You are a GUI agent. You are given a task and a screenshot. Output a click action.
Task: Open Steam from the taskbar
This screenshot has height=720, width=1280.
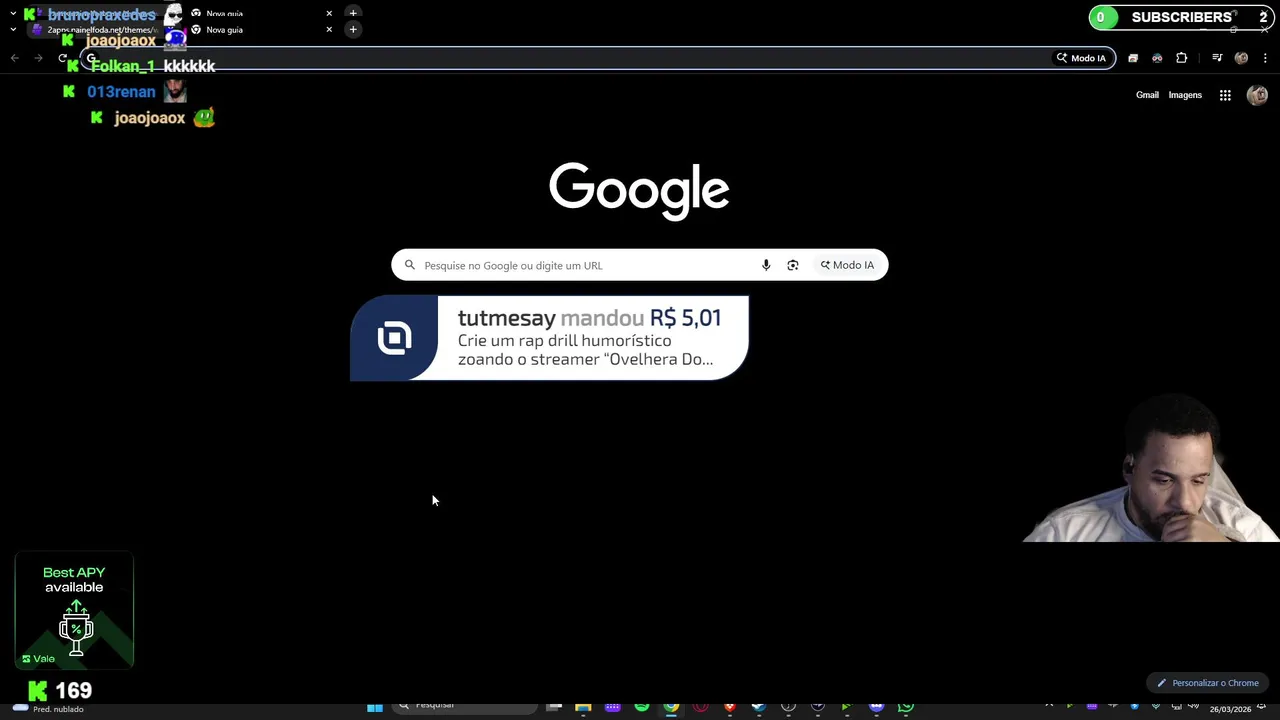(x=759, y=707)
